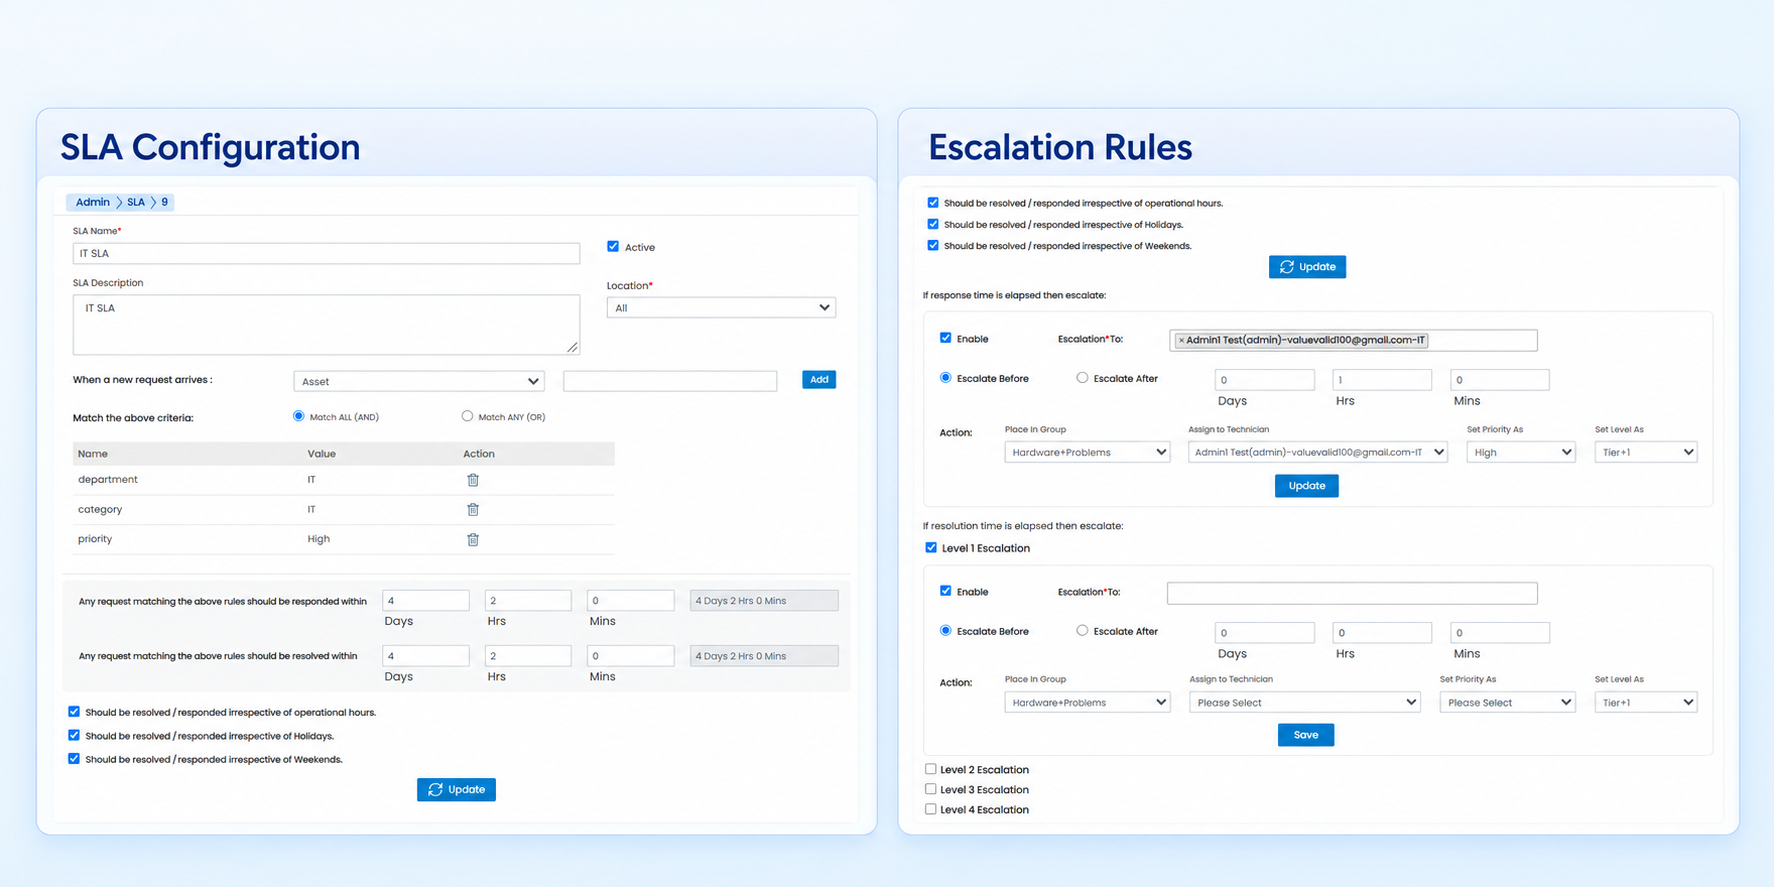Go to Admin breadcrumb
The height and width of the screenshot is (887, 1774).
point(93,202)
